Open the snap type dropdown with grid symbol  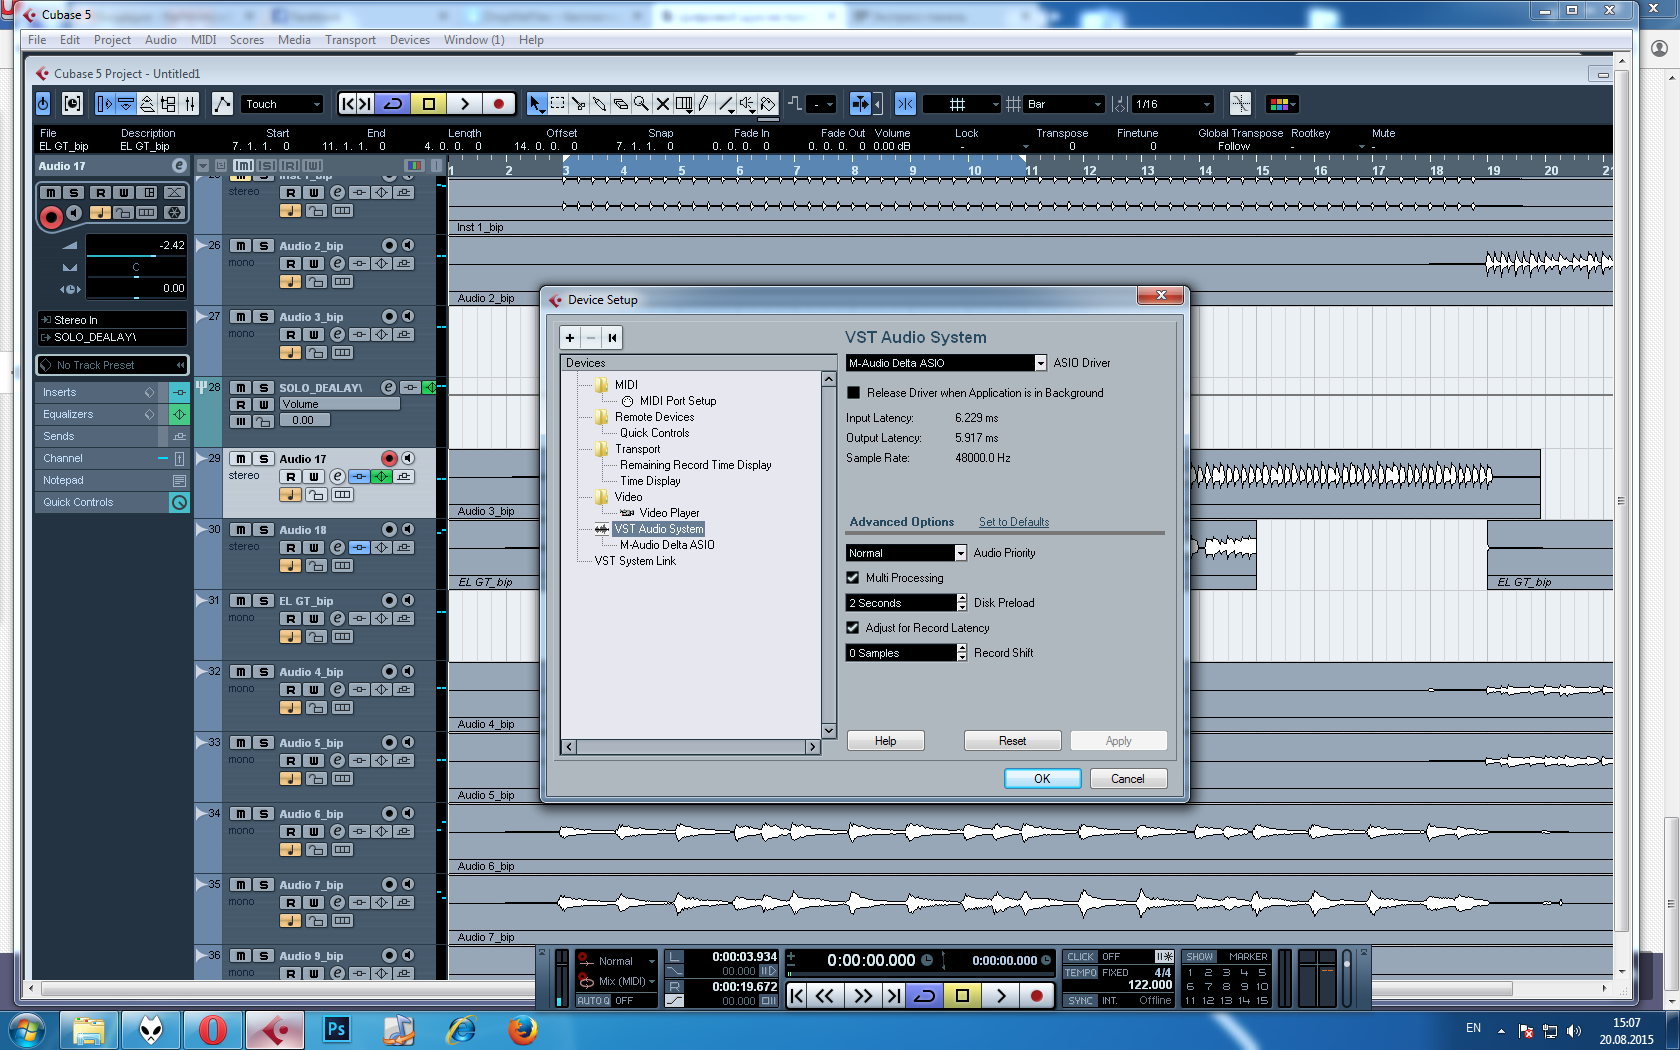click(x=962, y=104)
